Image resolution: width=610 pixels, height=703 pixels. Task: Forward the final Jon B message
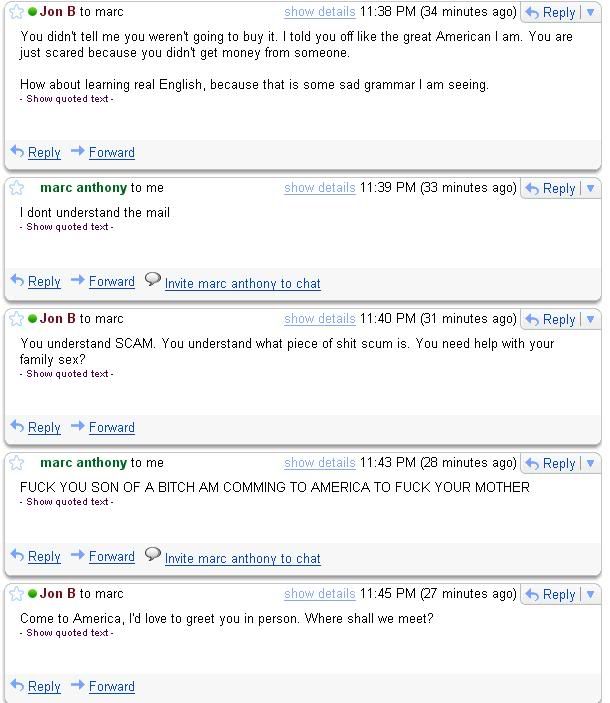(x=112, y=686)
